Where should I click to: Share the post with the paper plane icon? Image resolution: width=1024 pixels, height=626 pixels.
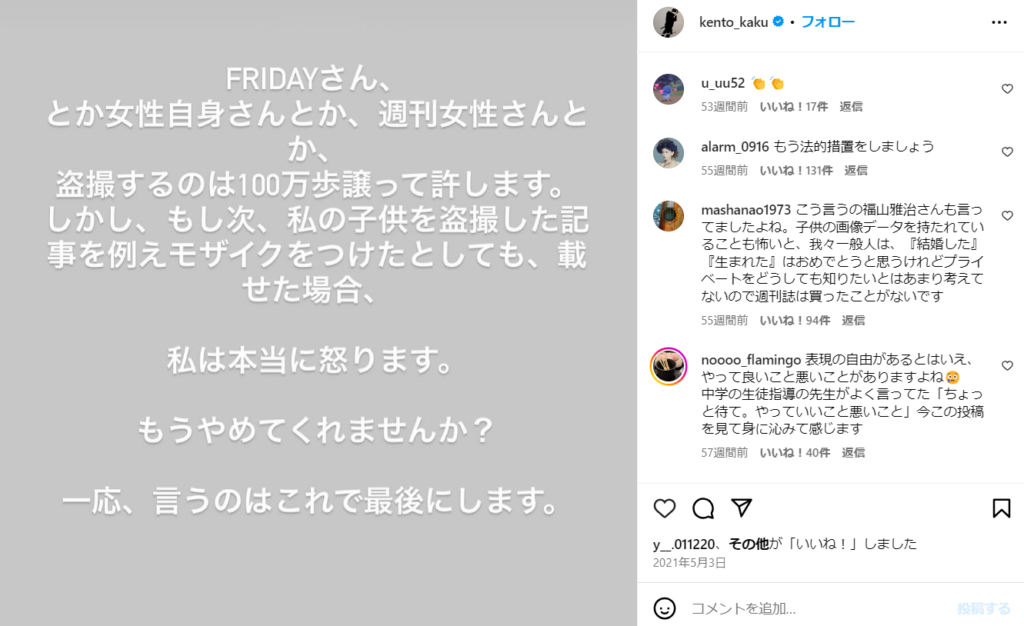click(741, 507)
